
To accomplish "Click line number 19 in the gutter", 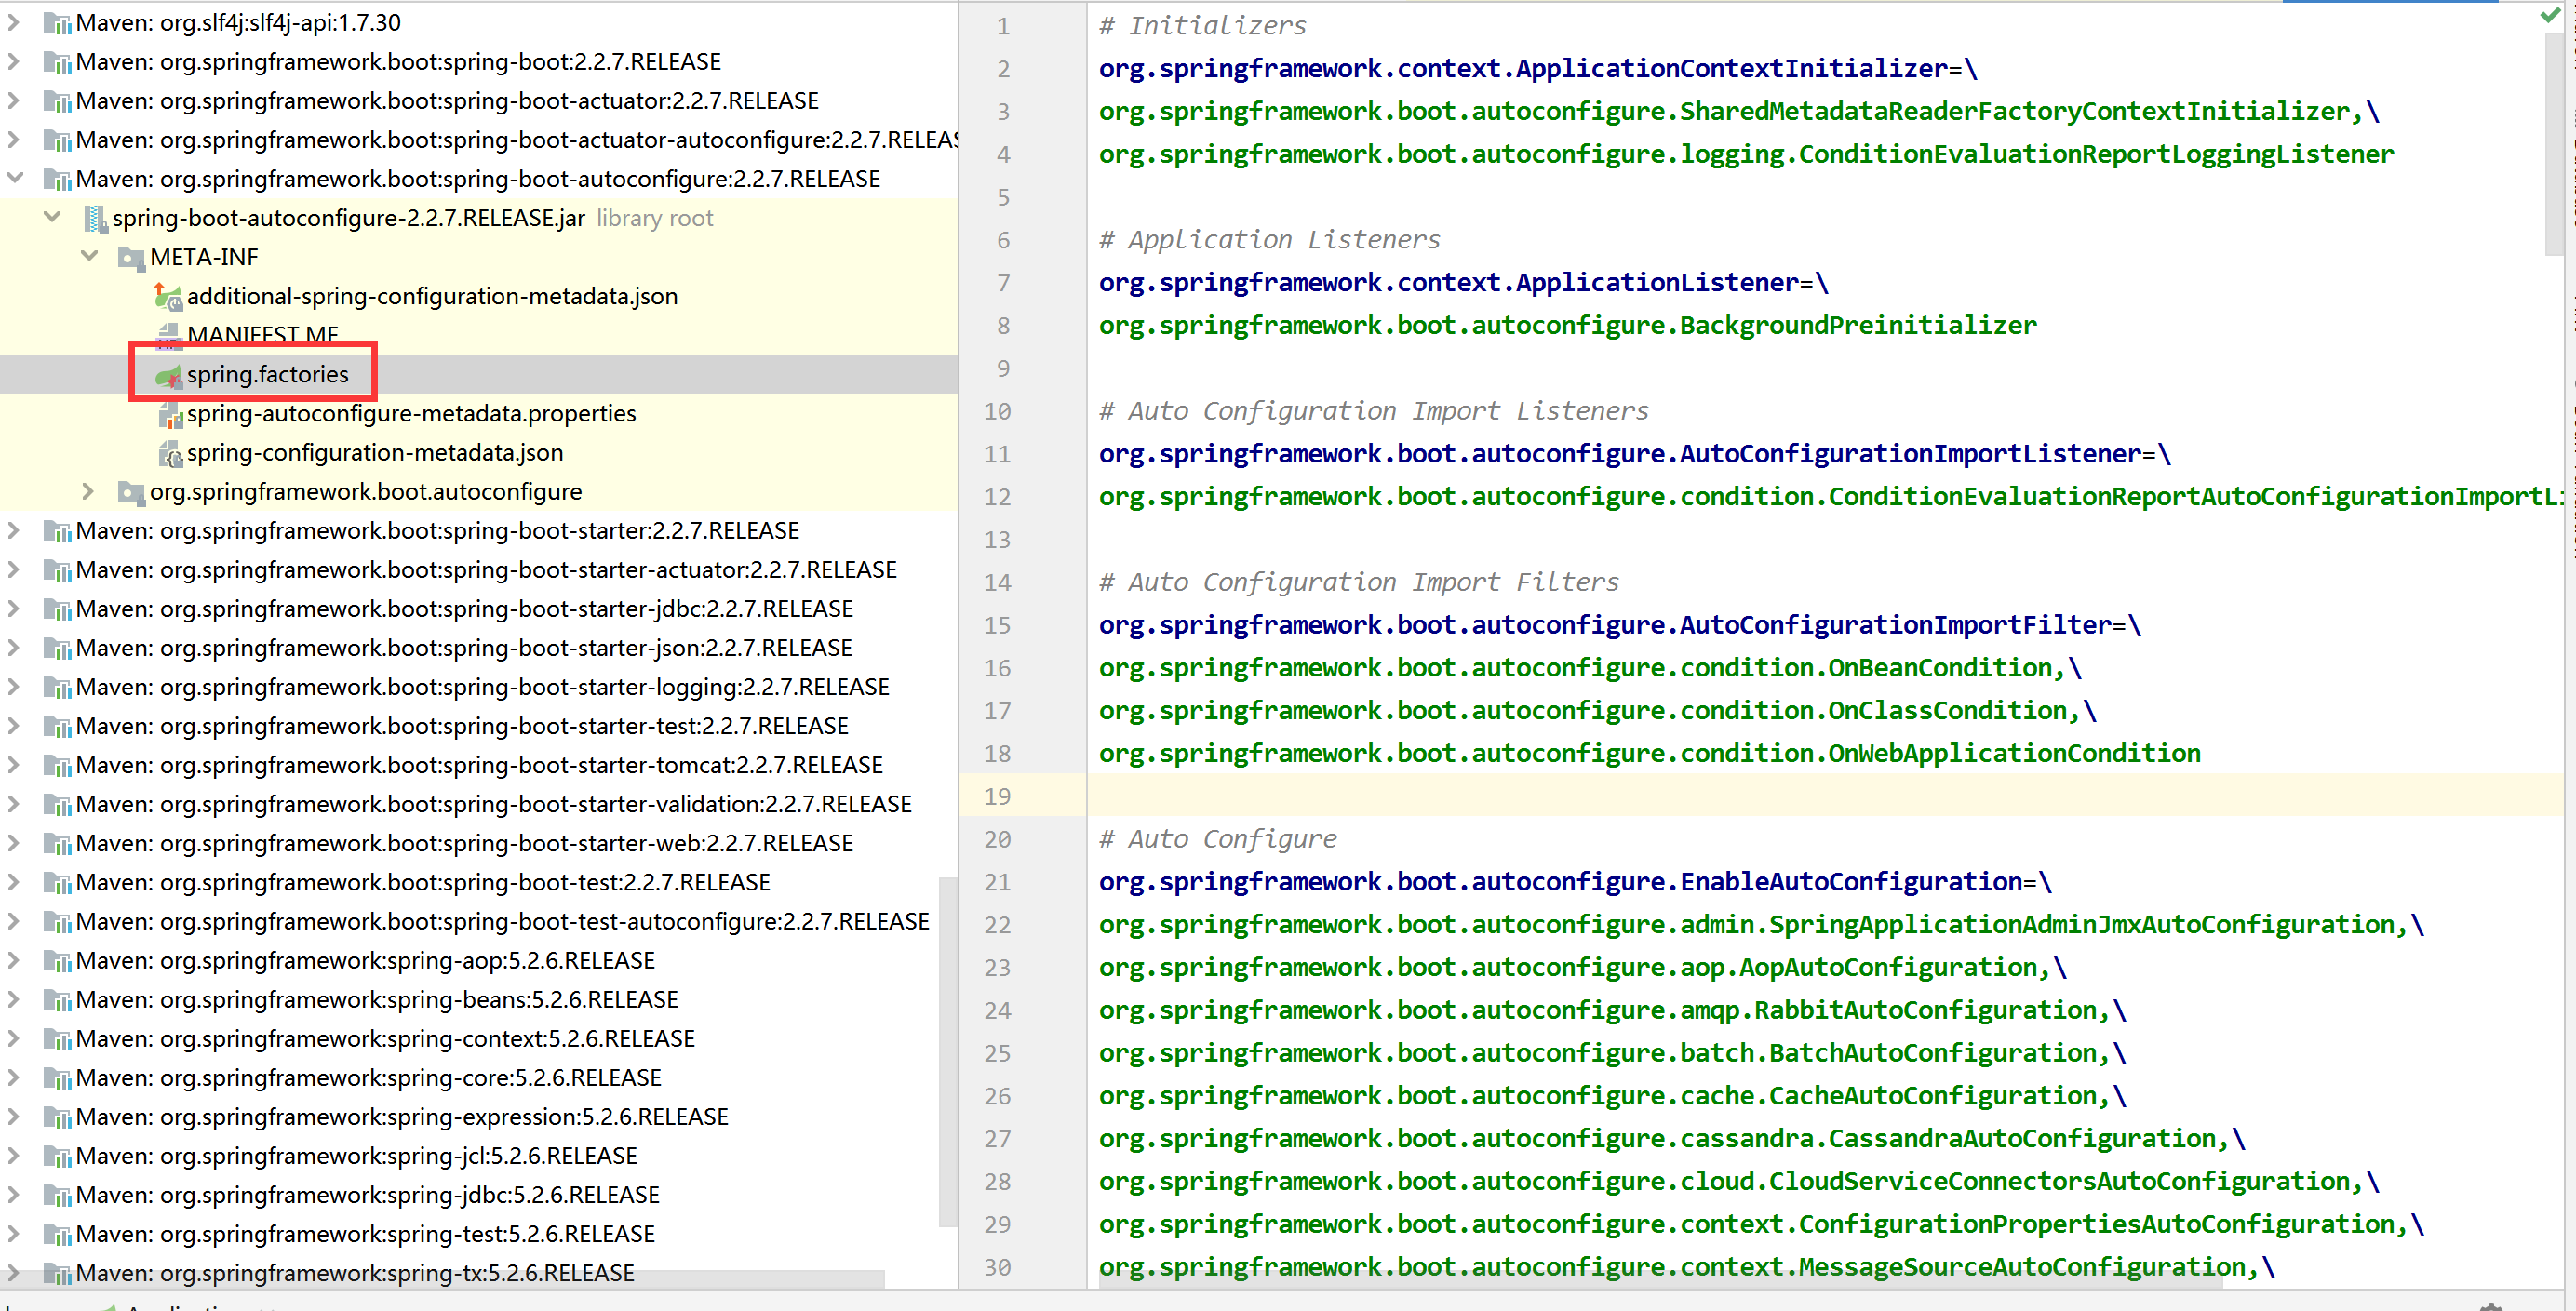I will click(x=998, y=797).
